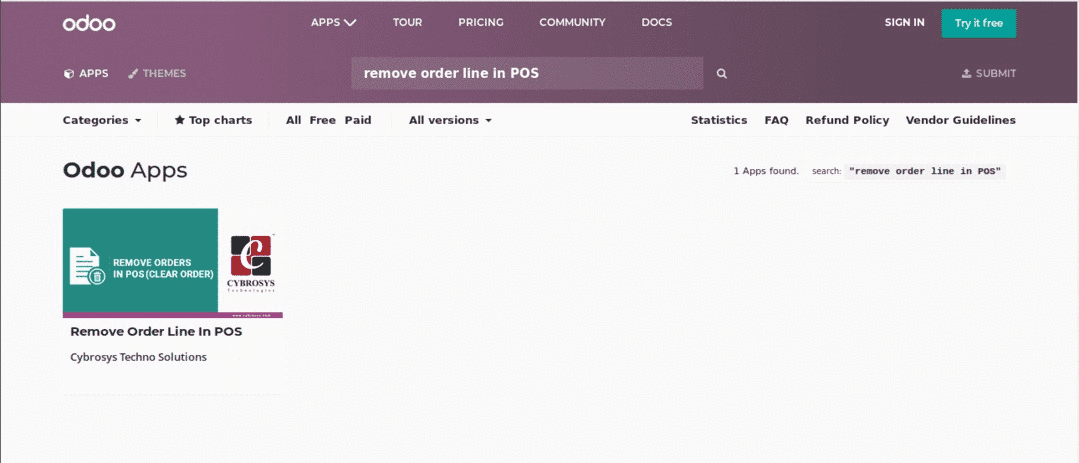Image resolution: width=1079 pixels, height=463 pixels.
Task: Open the TOUR page
Action: coord(407,22)
